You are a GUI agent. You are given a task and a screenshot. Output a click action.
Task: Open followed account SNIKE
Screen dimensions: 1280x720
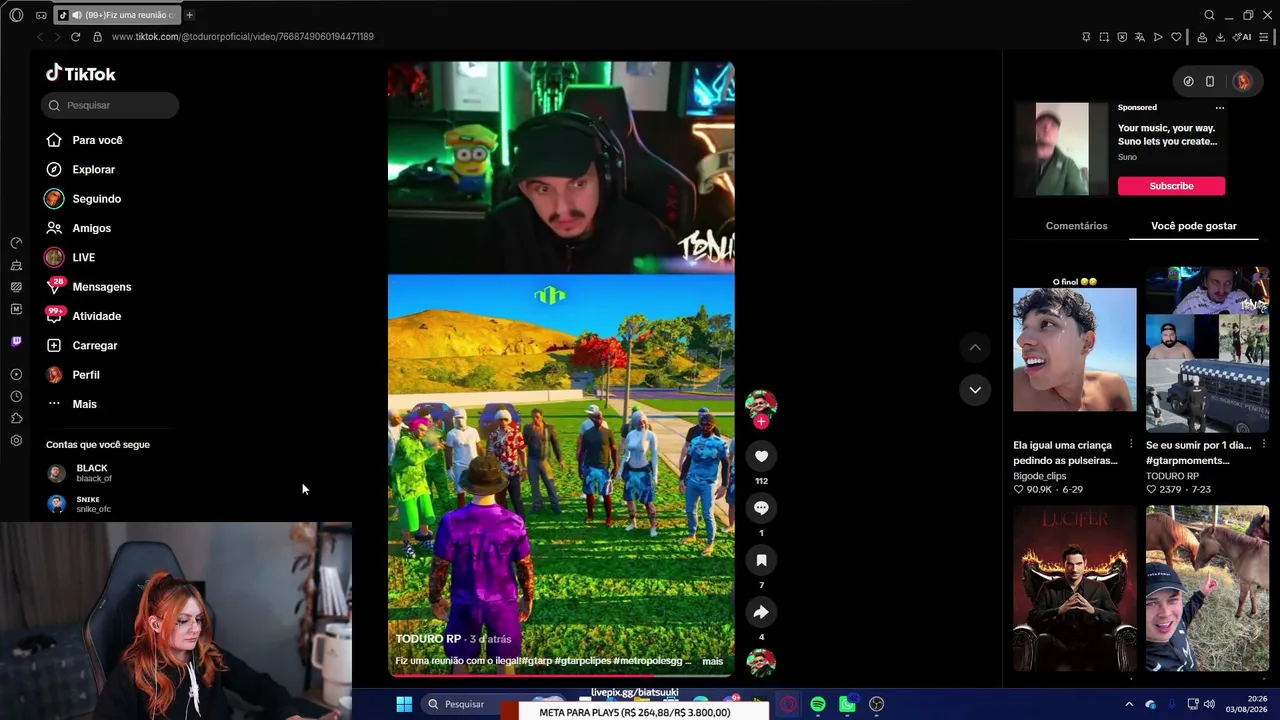pos(79,504)
